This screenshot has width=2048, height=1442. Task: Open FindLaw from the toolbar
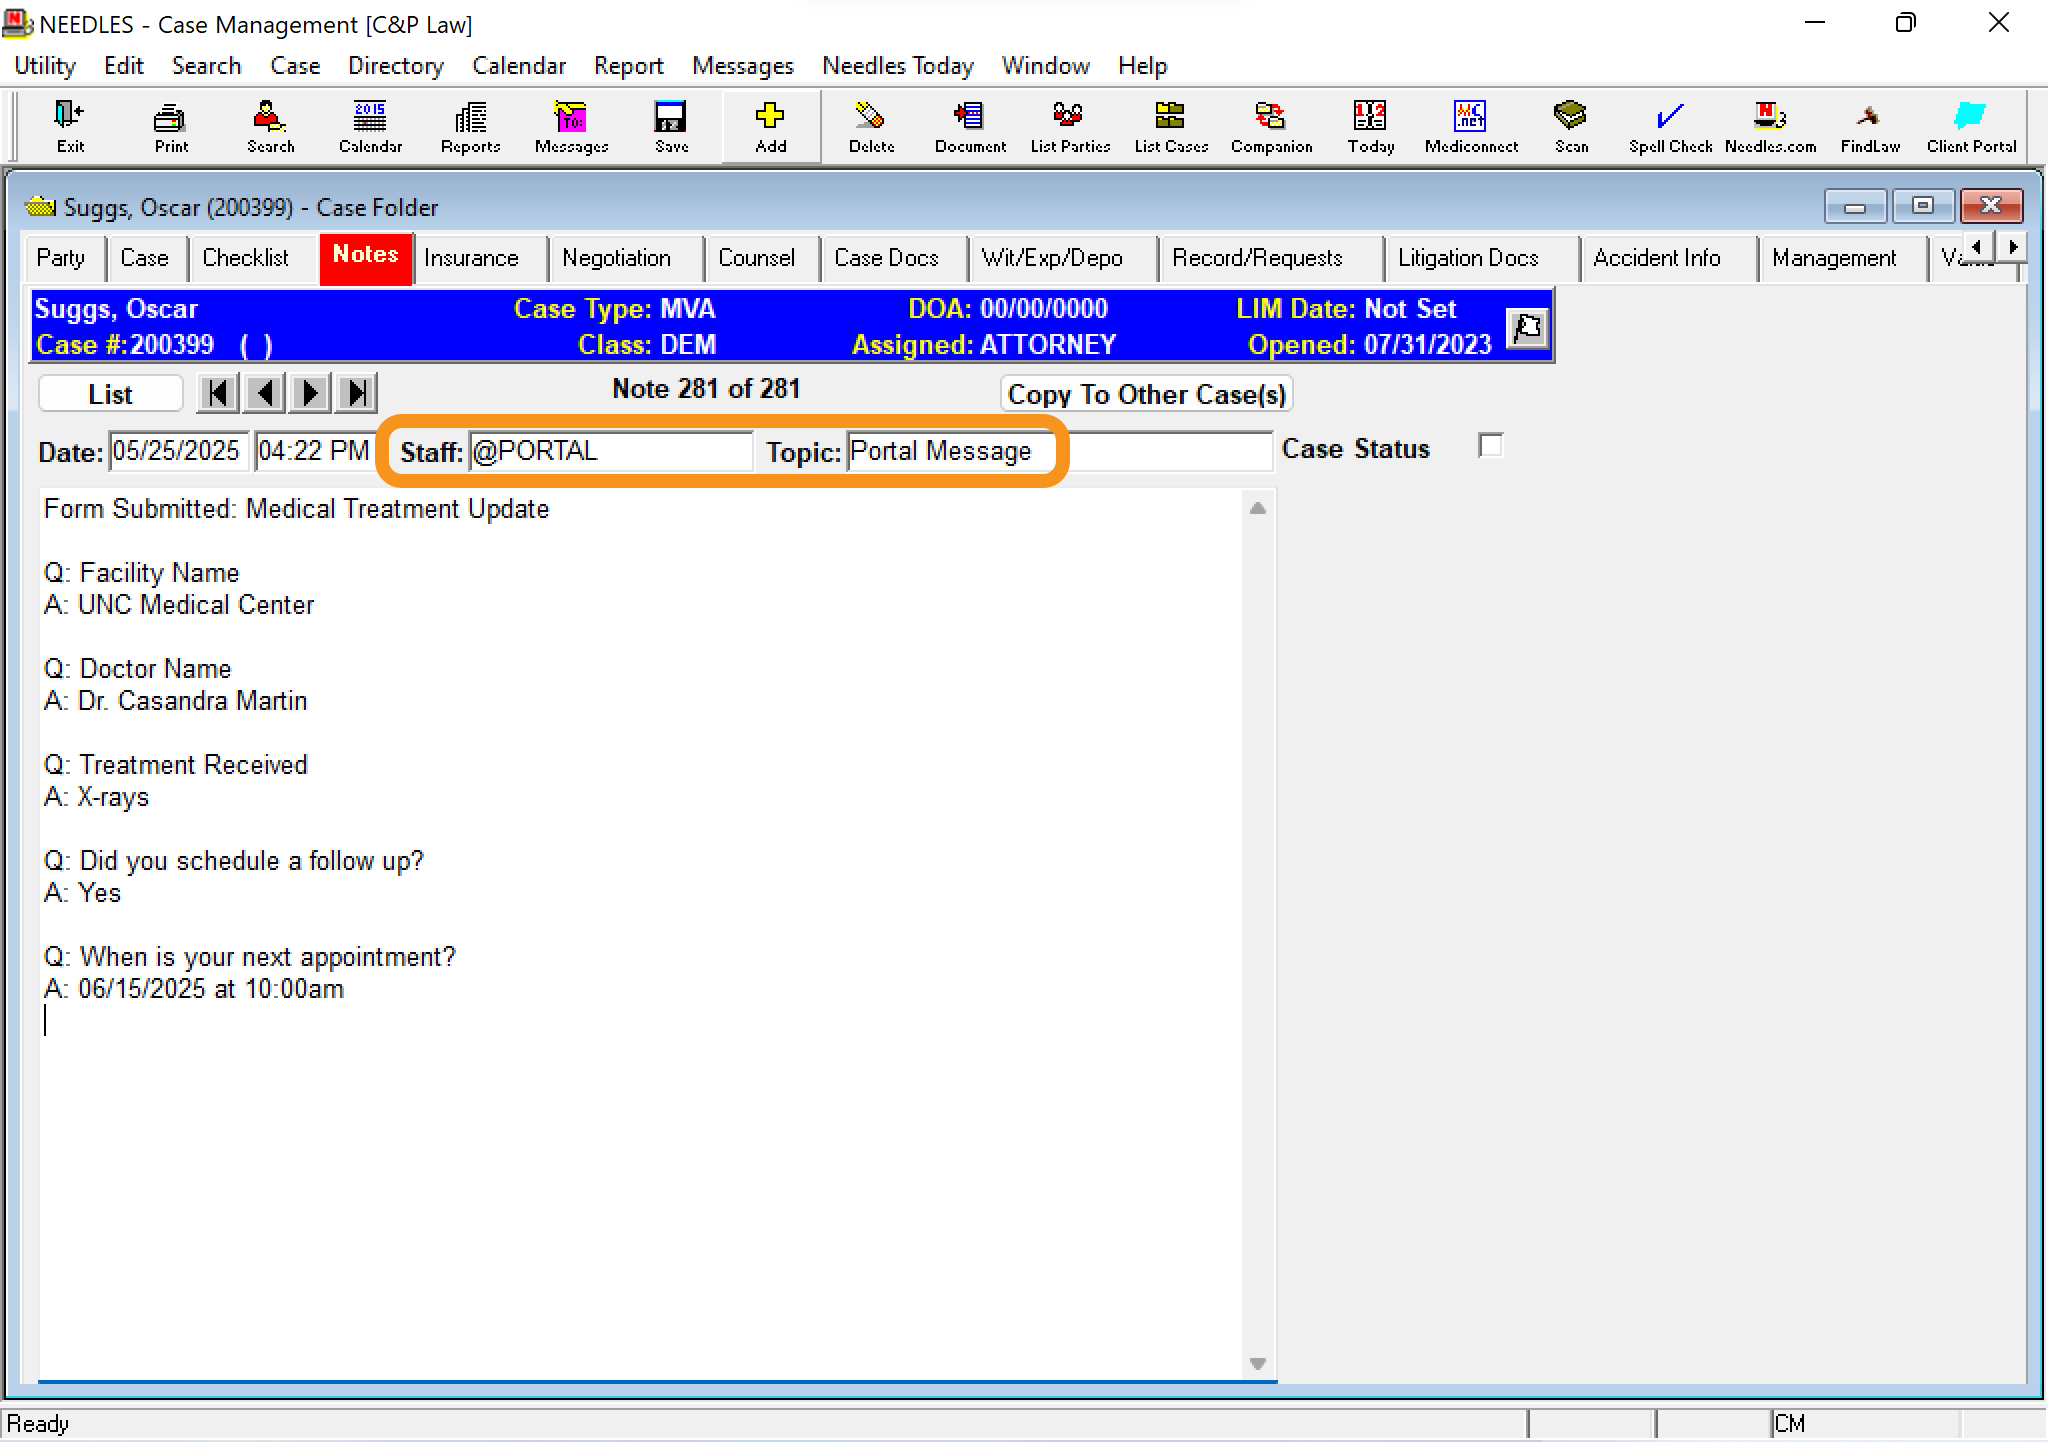point(1870,126)
